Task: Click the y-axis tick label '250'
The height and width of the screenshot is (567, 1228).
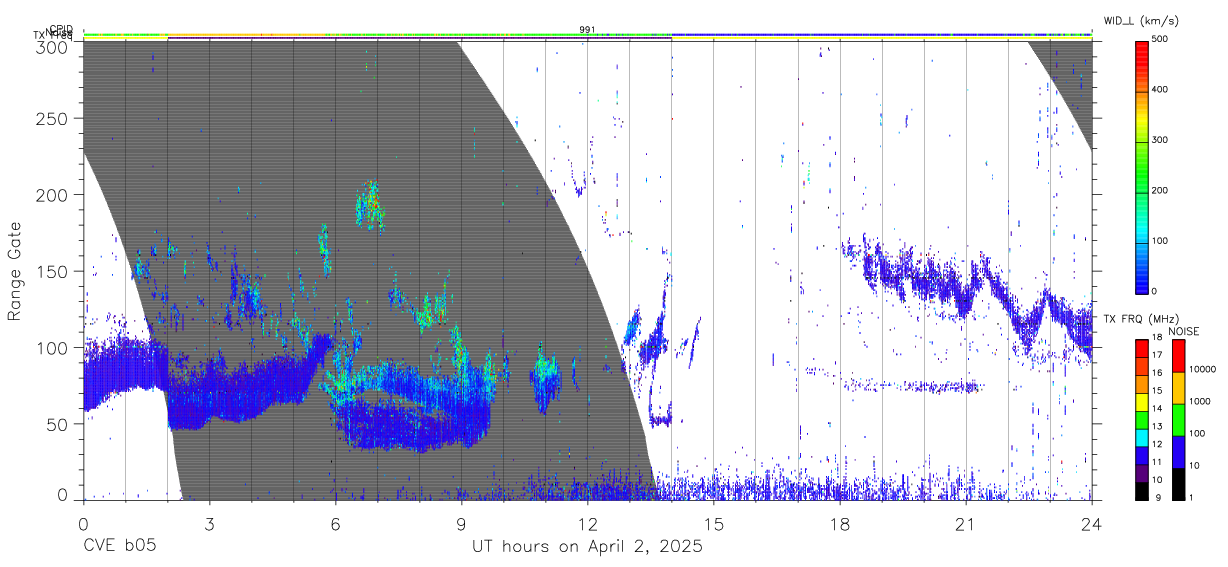Action: point(53,118)
